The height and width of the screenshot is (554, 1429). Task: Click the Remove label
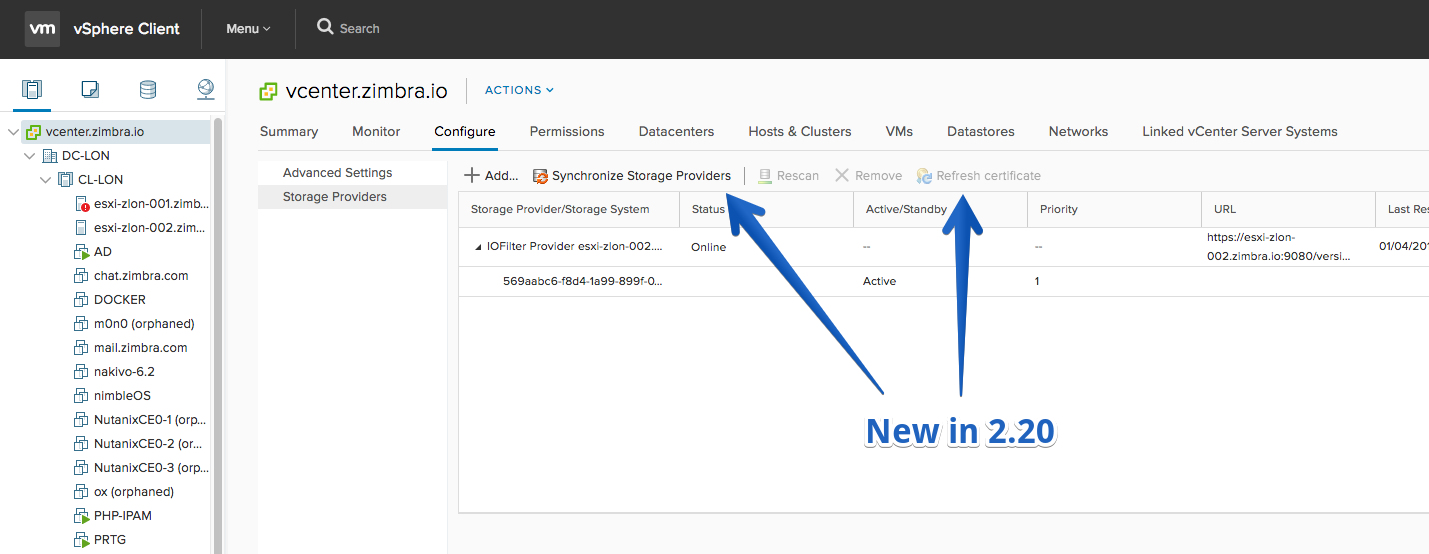pos(879,176)
